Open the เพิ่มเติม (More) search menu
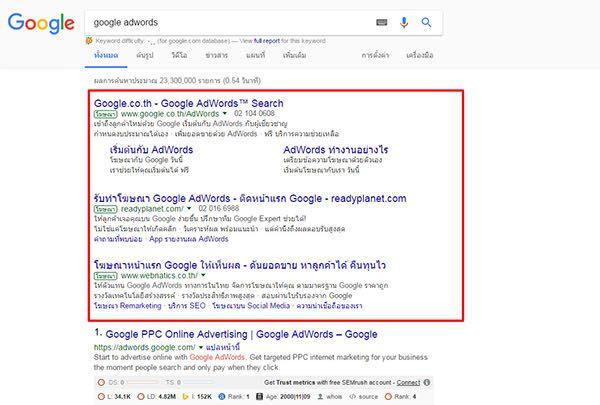Screen dimensions: 600x405 point(294,56)
